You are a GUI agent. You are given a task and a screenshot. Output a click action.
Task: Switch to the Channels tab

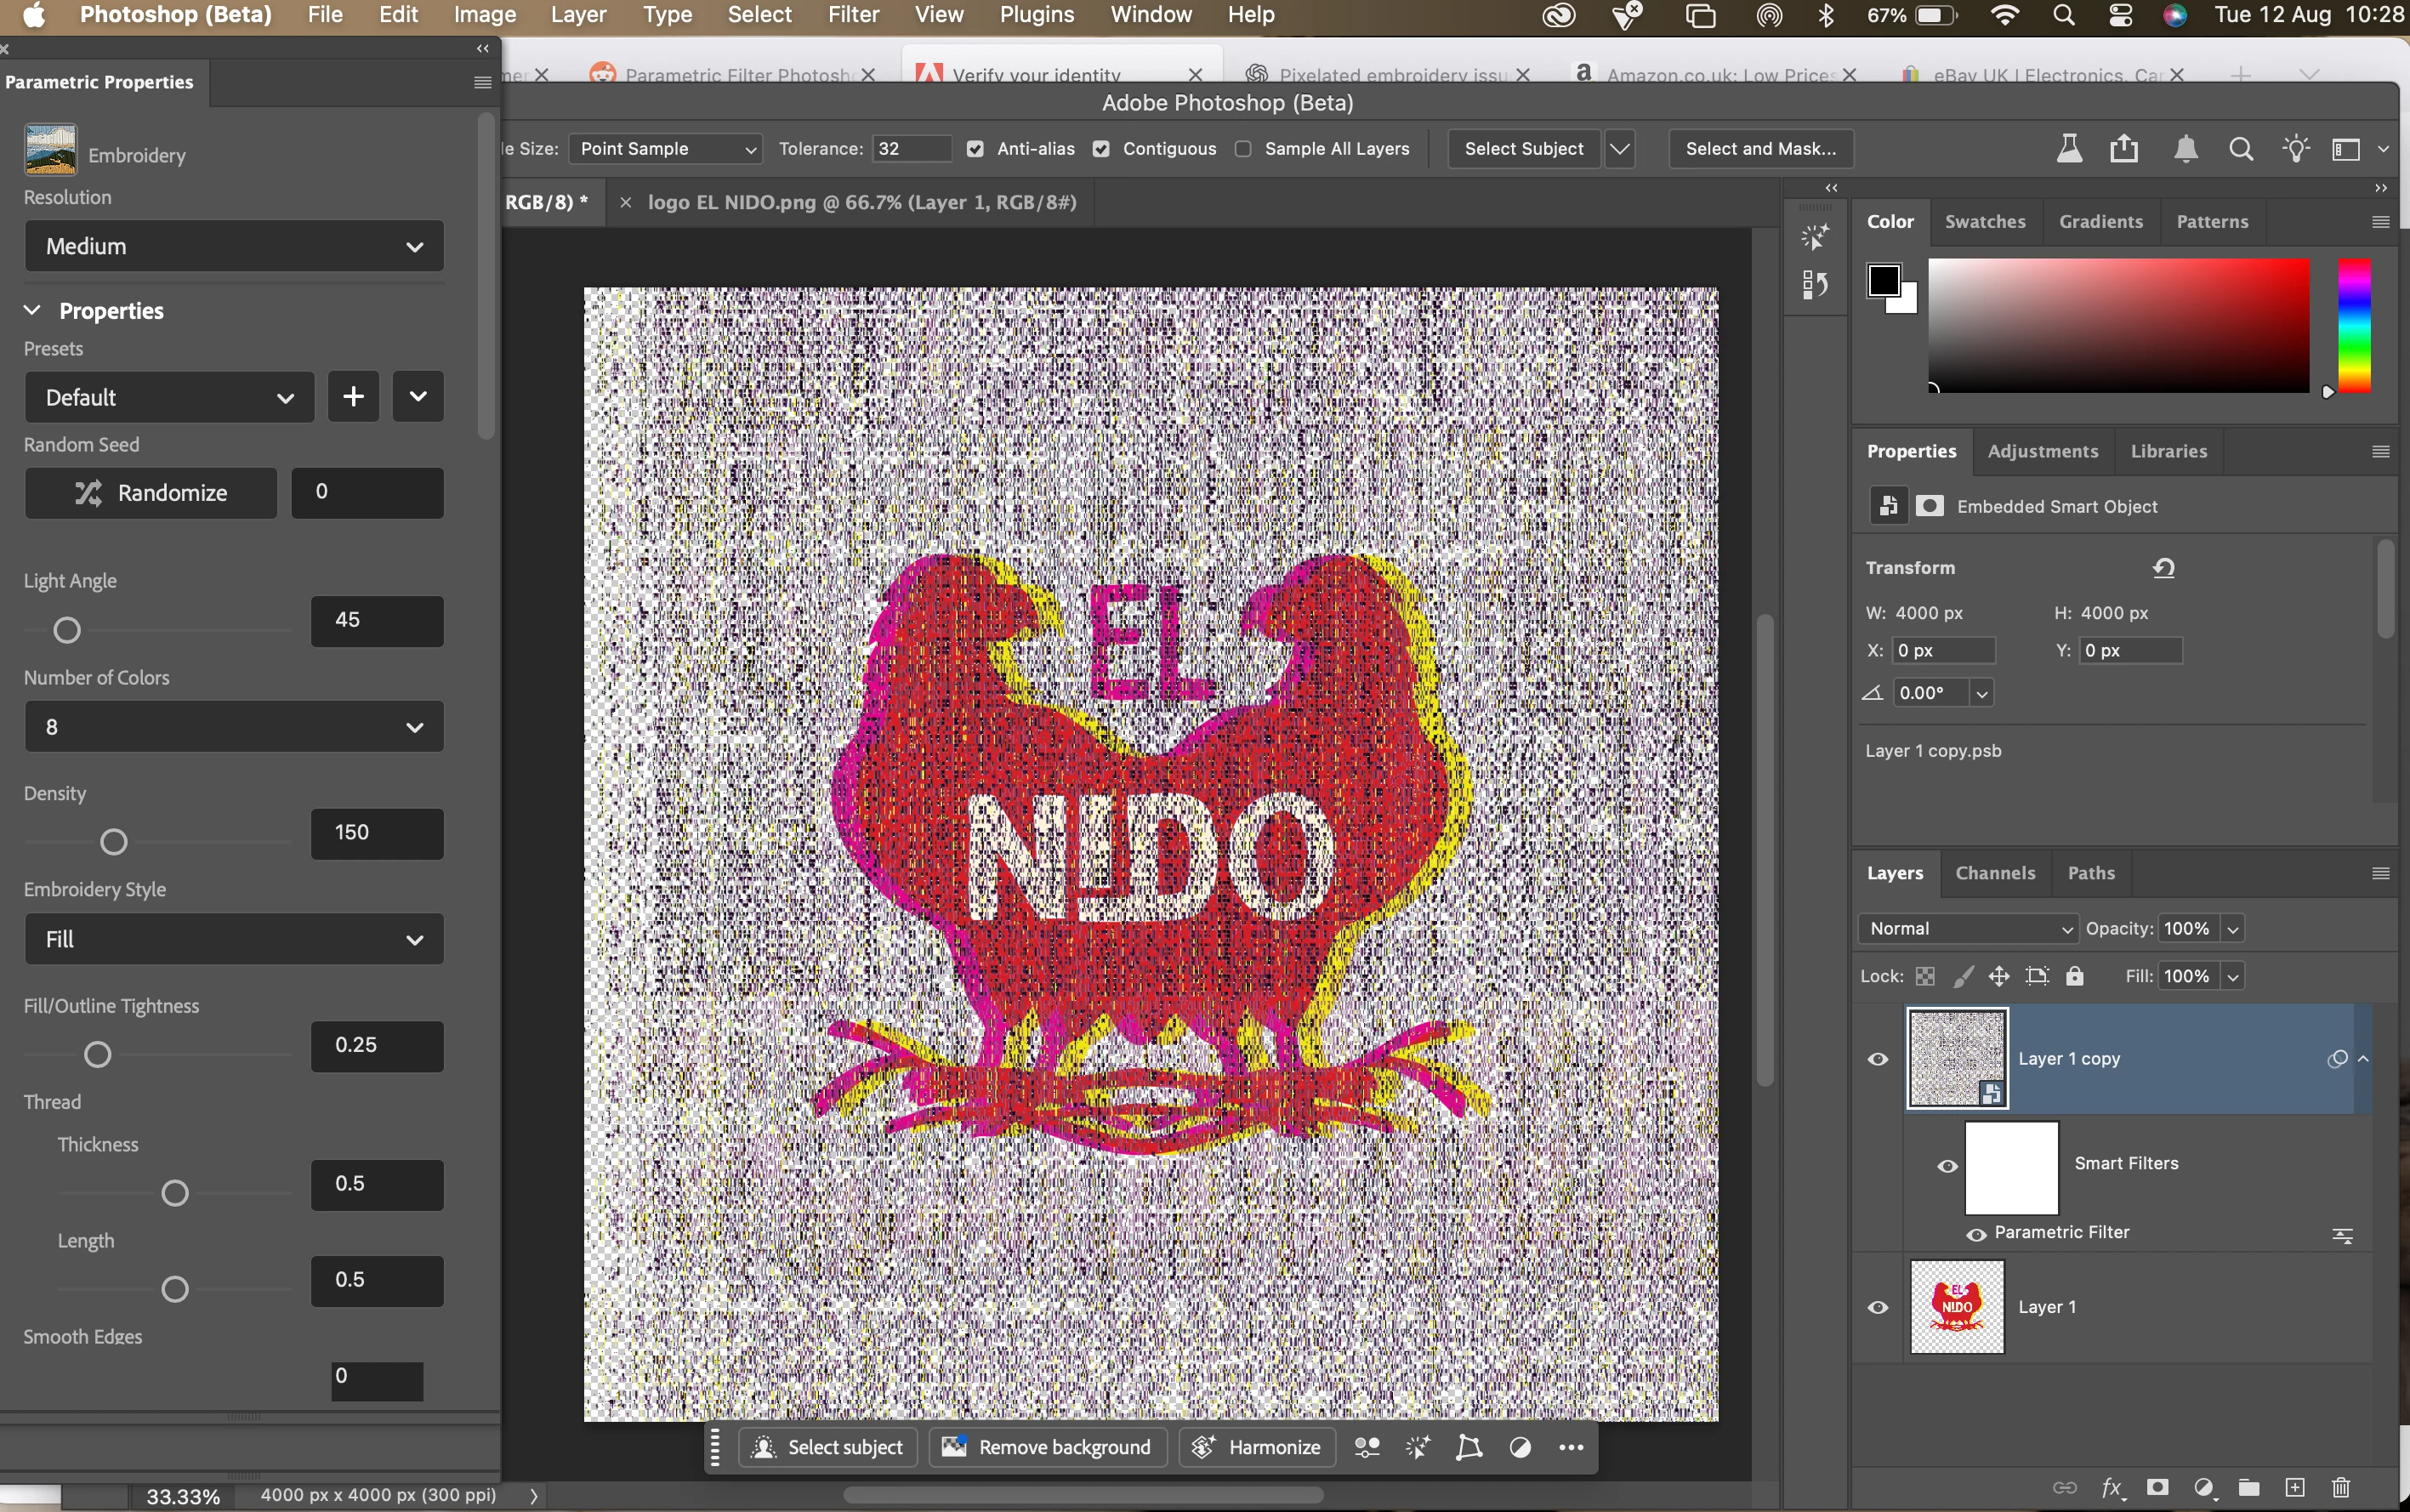tap(1995, 873)
